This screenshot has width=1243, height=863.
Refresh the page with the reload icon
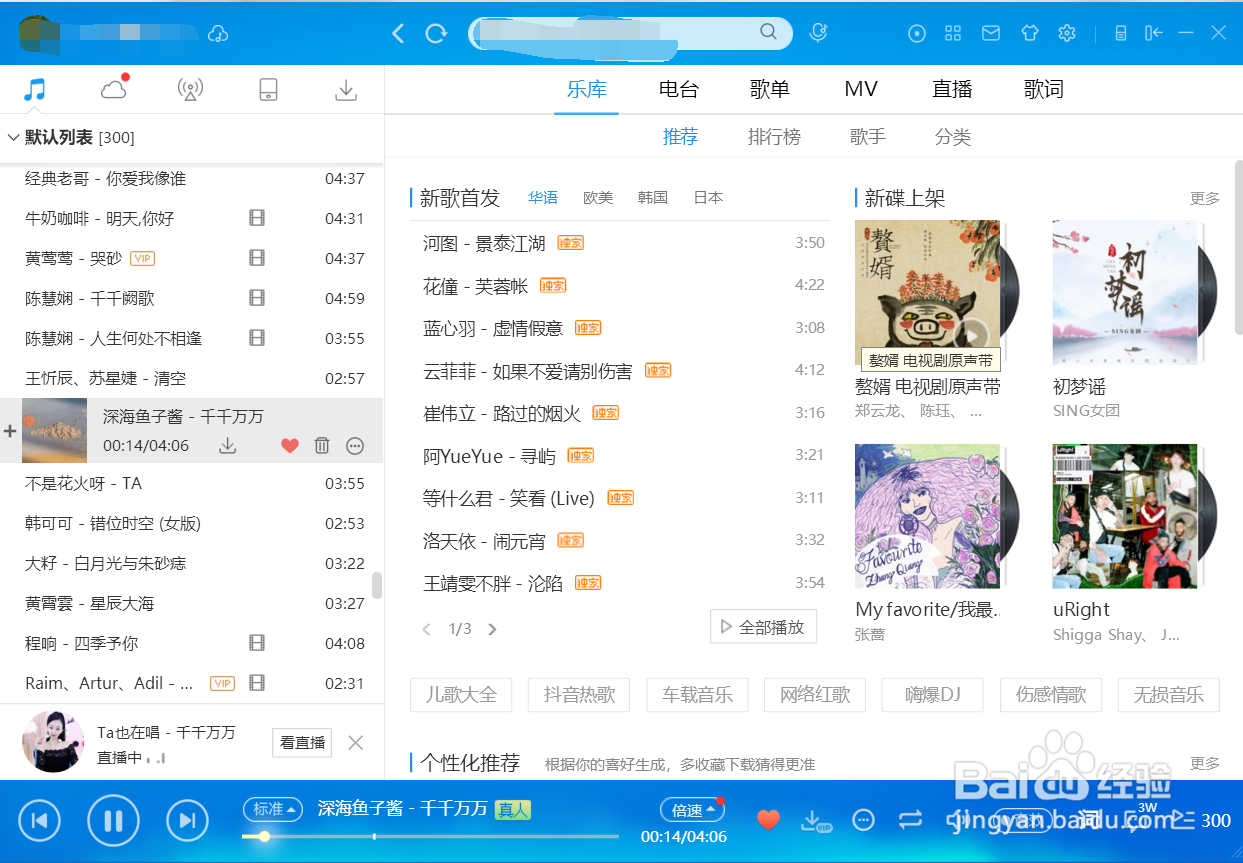pyautogui.click(x=436, y=34)
